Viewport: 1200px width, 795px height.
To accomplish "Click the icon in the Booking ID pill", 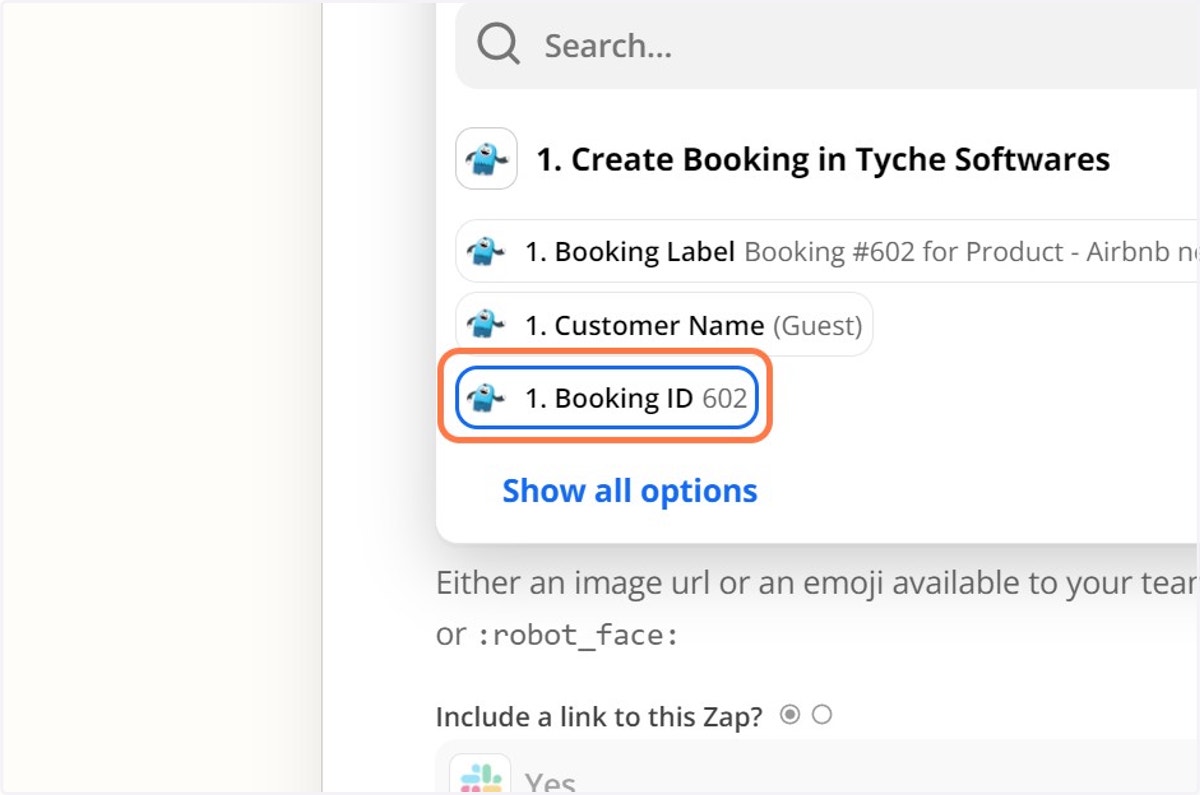I will click(x=487, y=398).
